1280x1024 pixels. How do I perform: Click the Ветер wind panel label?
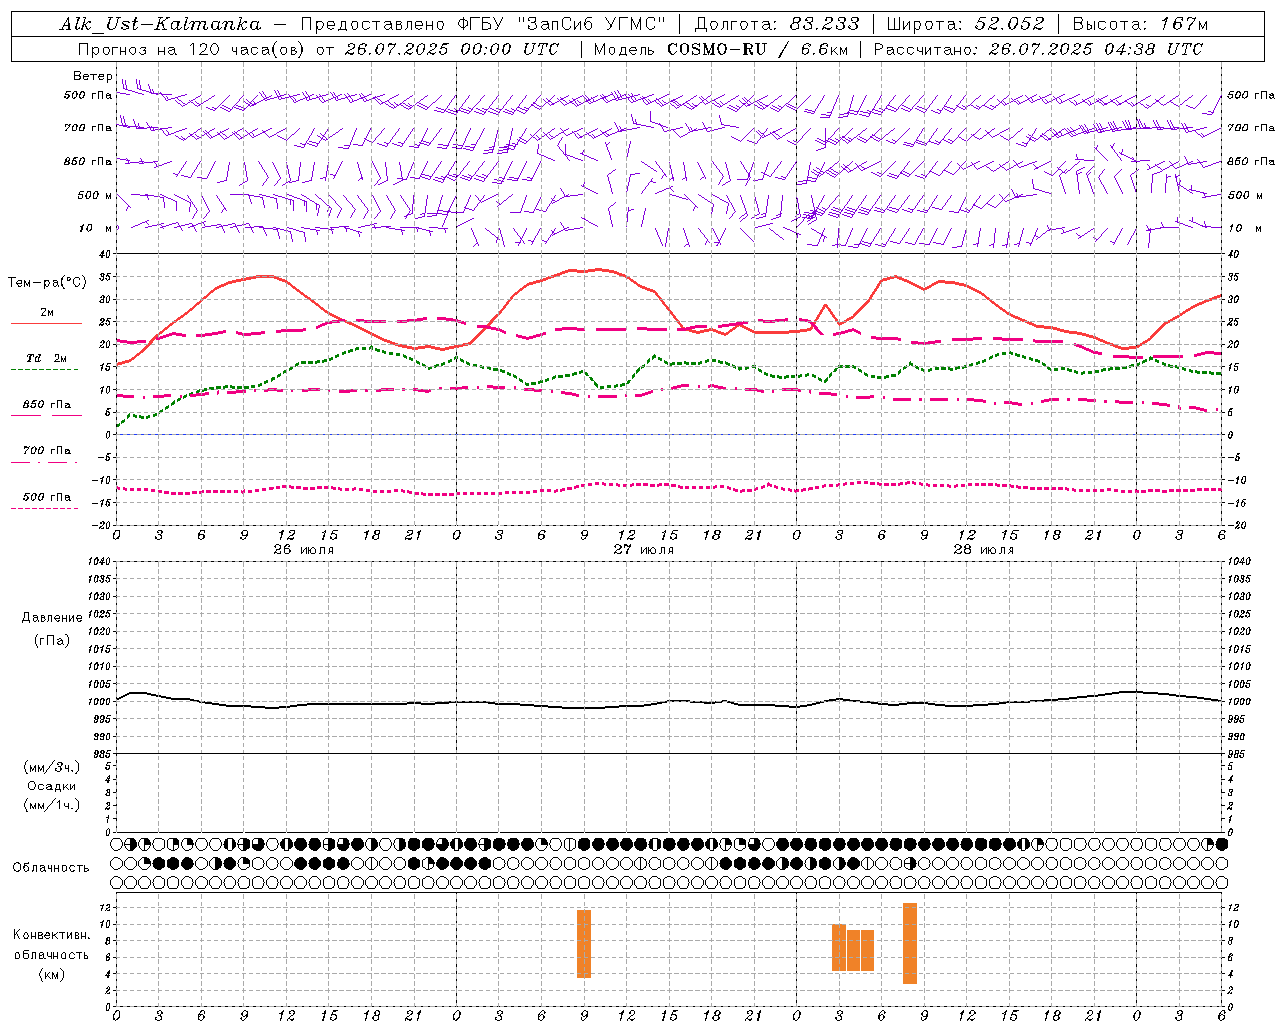[x=93, y=76]
